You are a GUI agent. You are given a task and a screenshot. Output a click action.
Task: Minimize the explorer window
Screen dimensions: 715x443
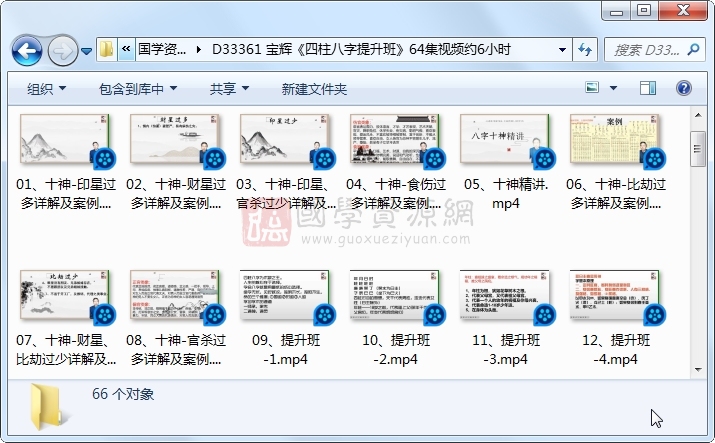tap(617, 10)
